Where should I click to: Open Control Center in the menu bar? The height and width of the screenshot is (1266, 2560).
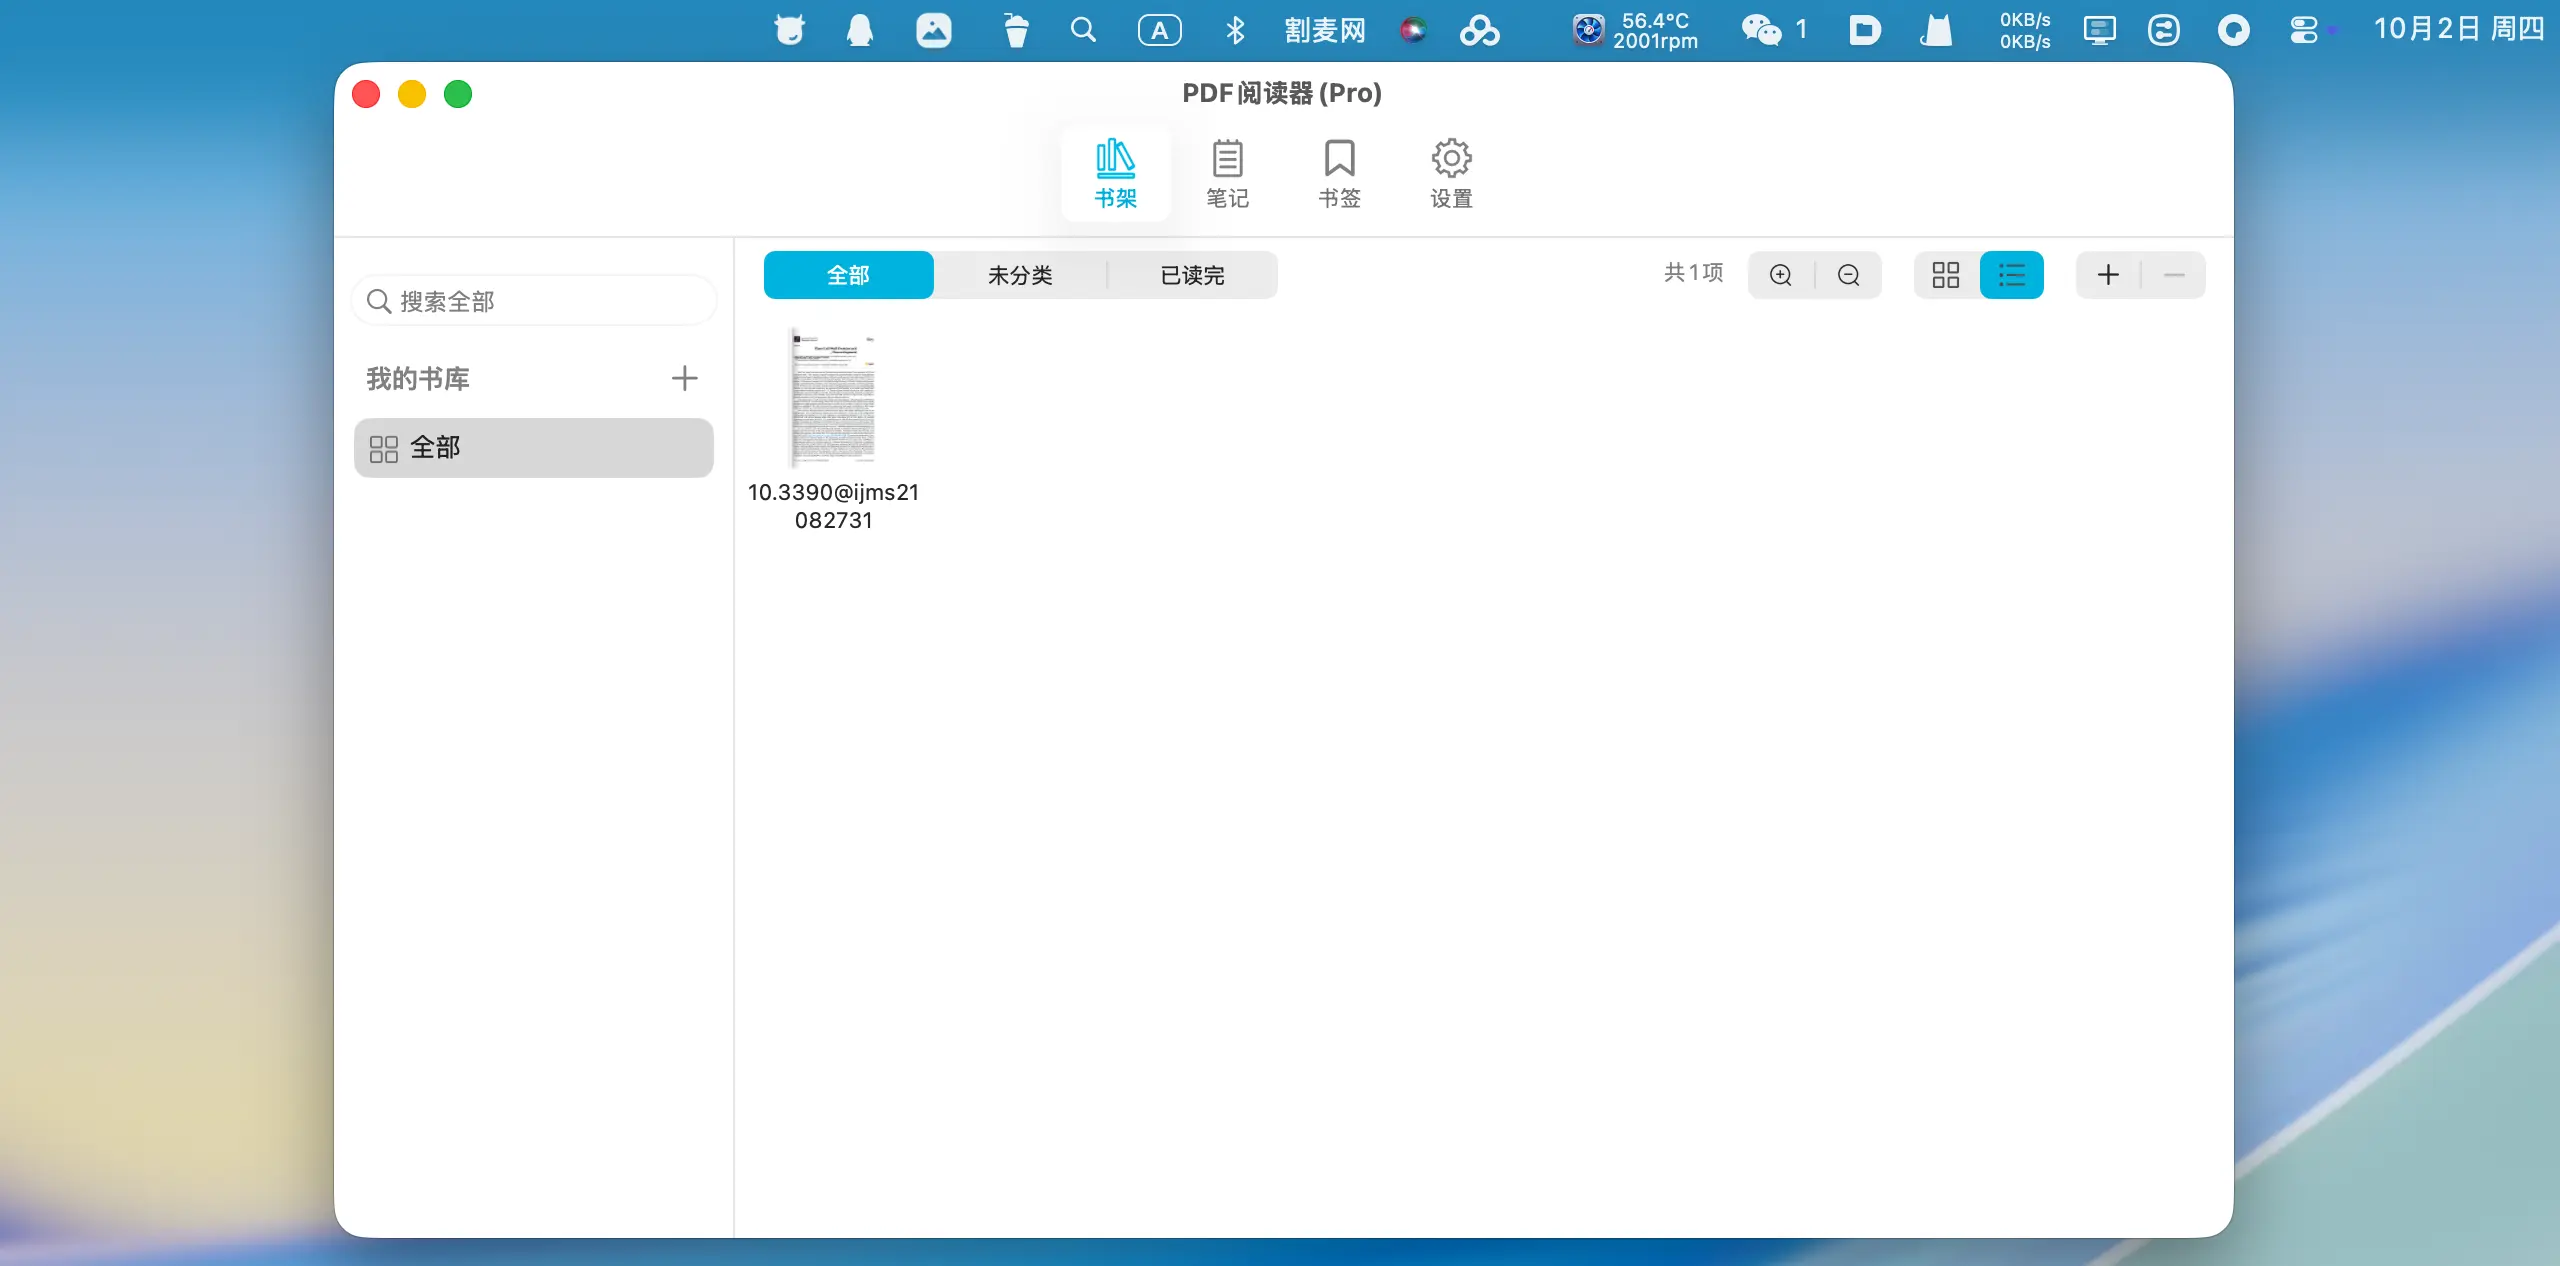click(2304, 30)
